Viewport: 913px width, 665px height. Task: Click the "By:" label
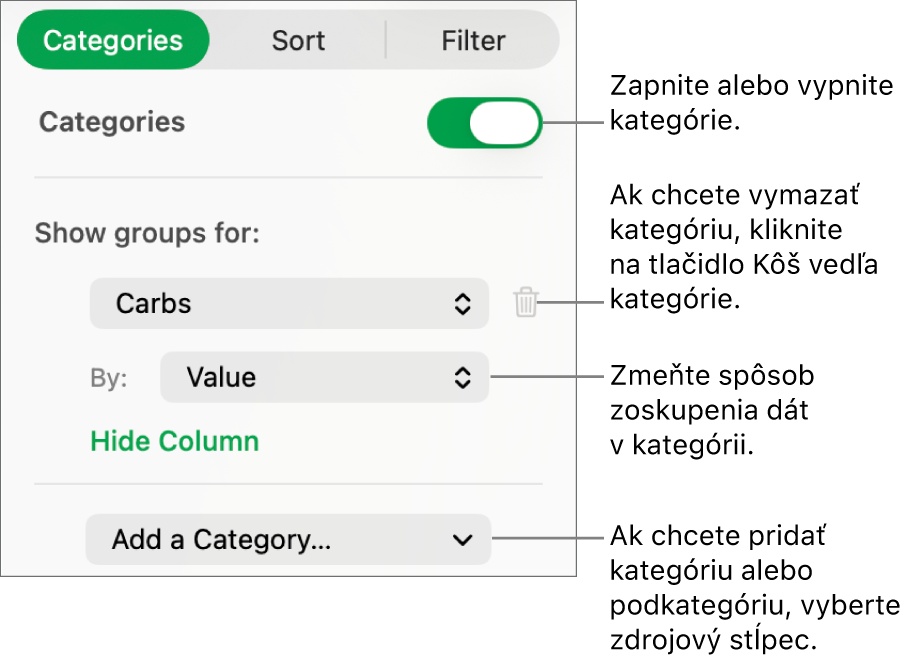pos(109,379)
